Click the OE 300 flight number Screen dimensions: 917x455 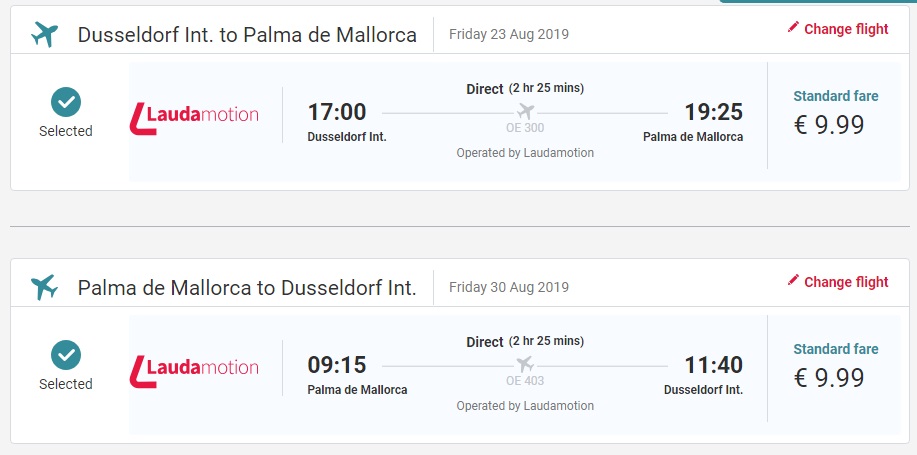(x=525, y=128)
